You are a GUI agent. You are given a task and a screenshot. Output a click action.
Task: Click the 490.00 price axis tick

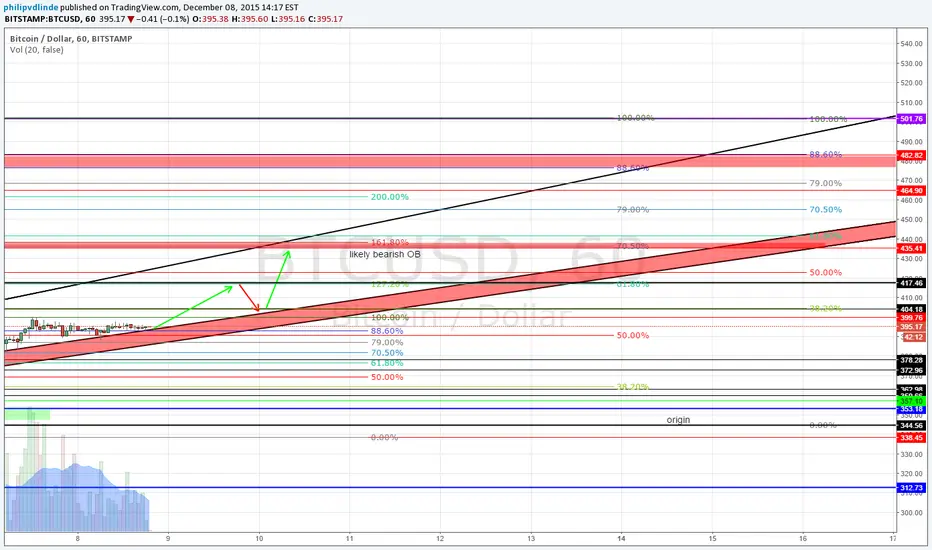pyautogui.click(x=911, y=142)
